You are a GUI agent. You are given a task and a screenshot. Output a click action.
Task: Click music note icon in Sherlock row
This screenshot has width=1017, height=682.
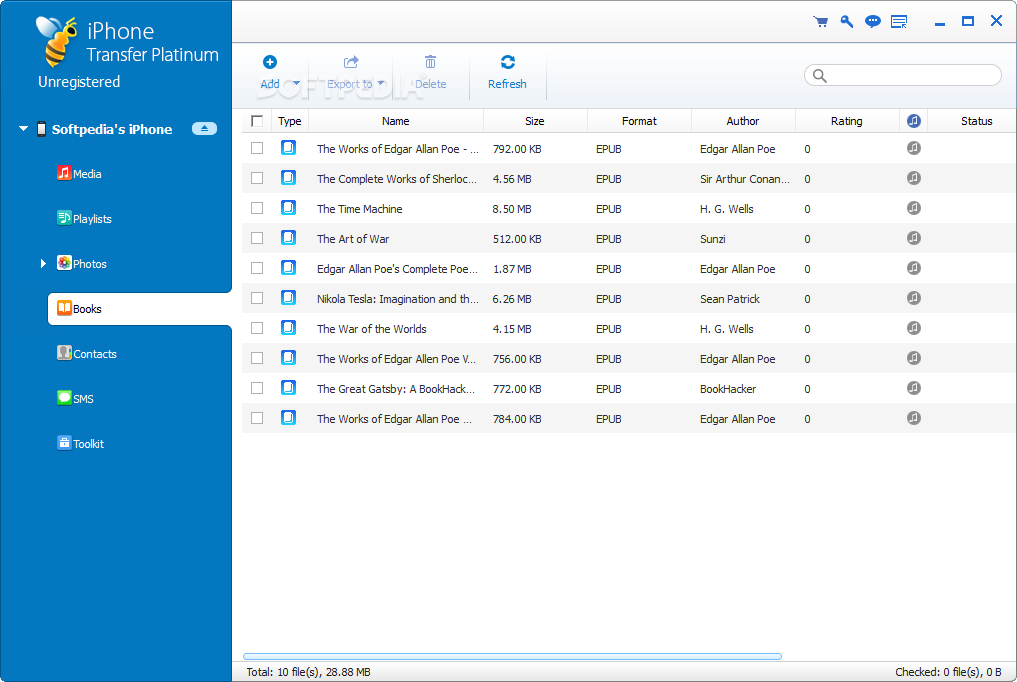tap(914, 178)
